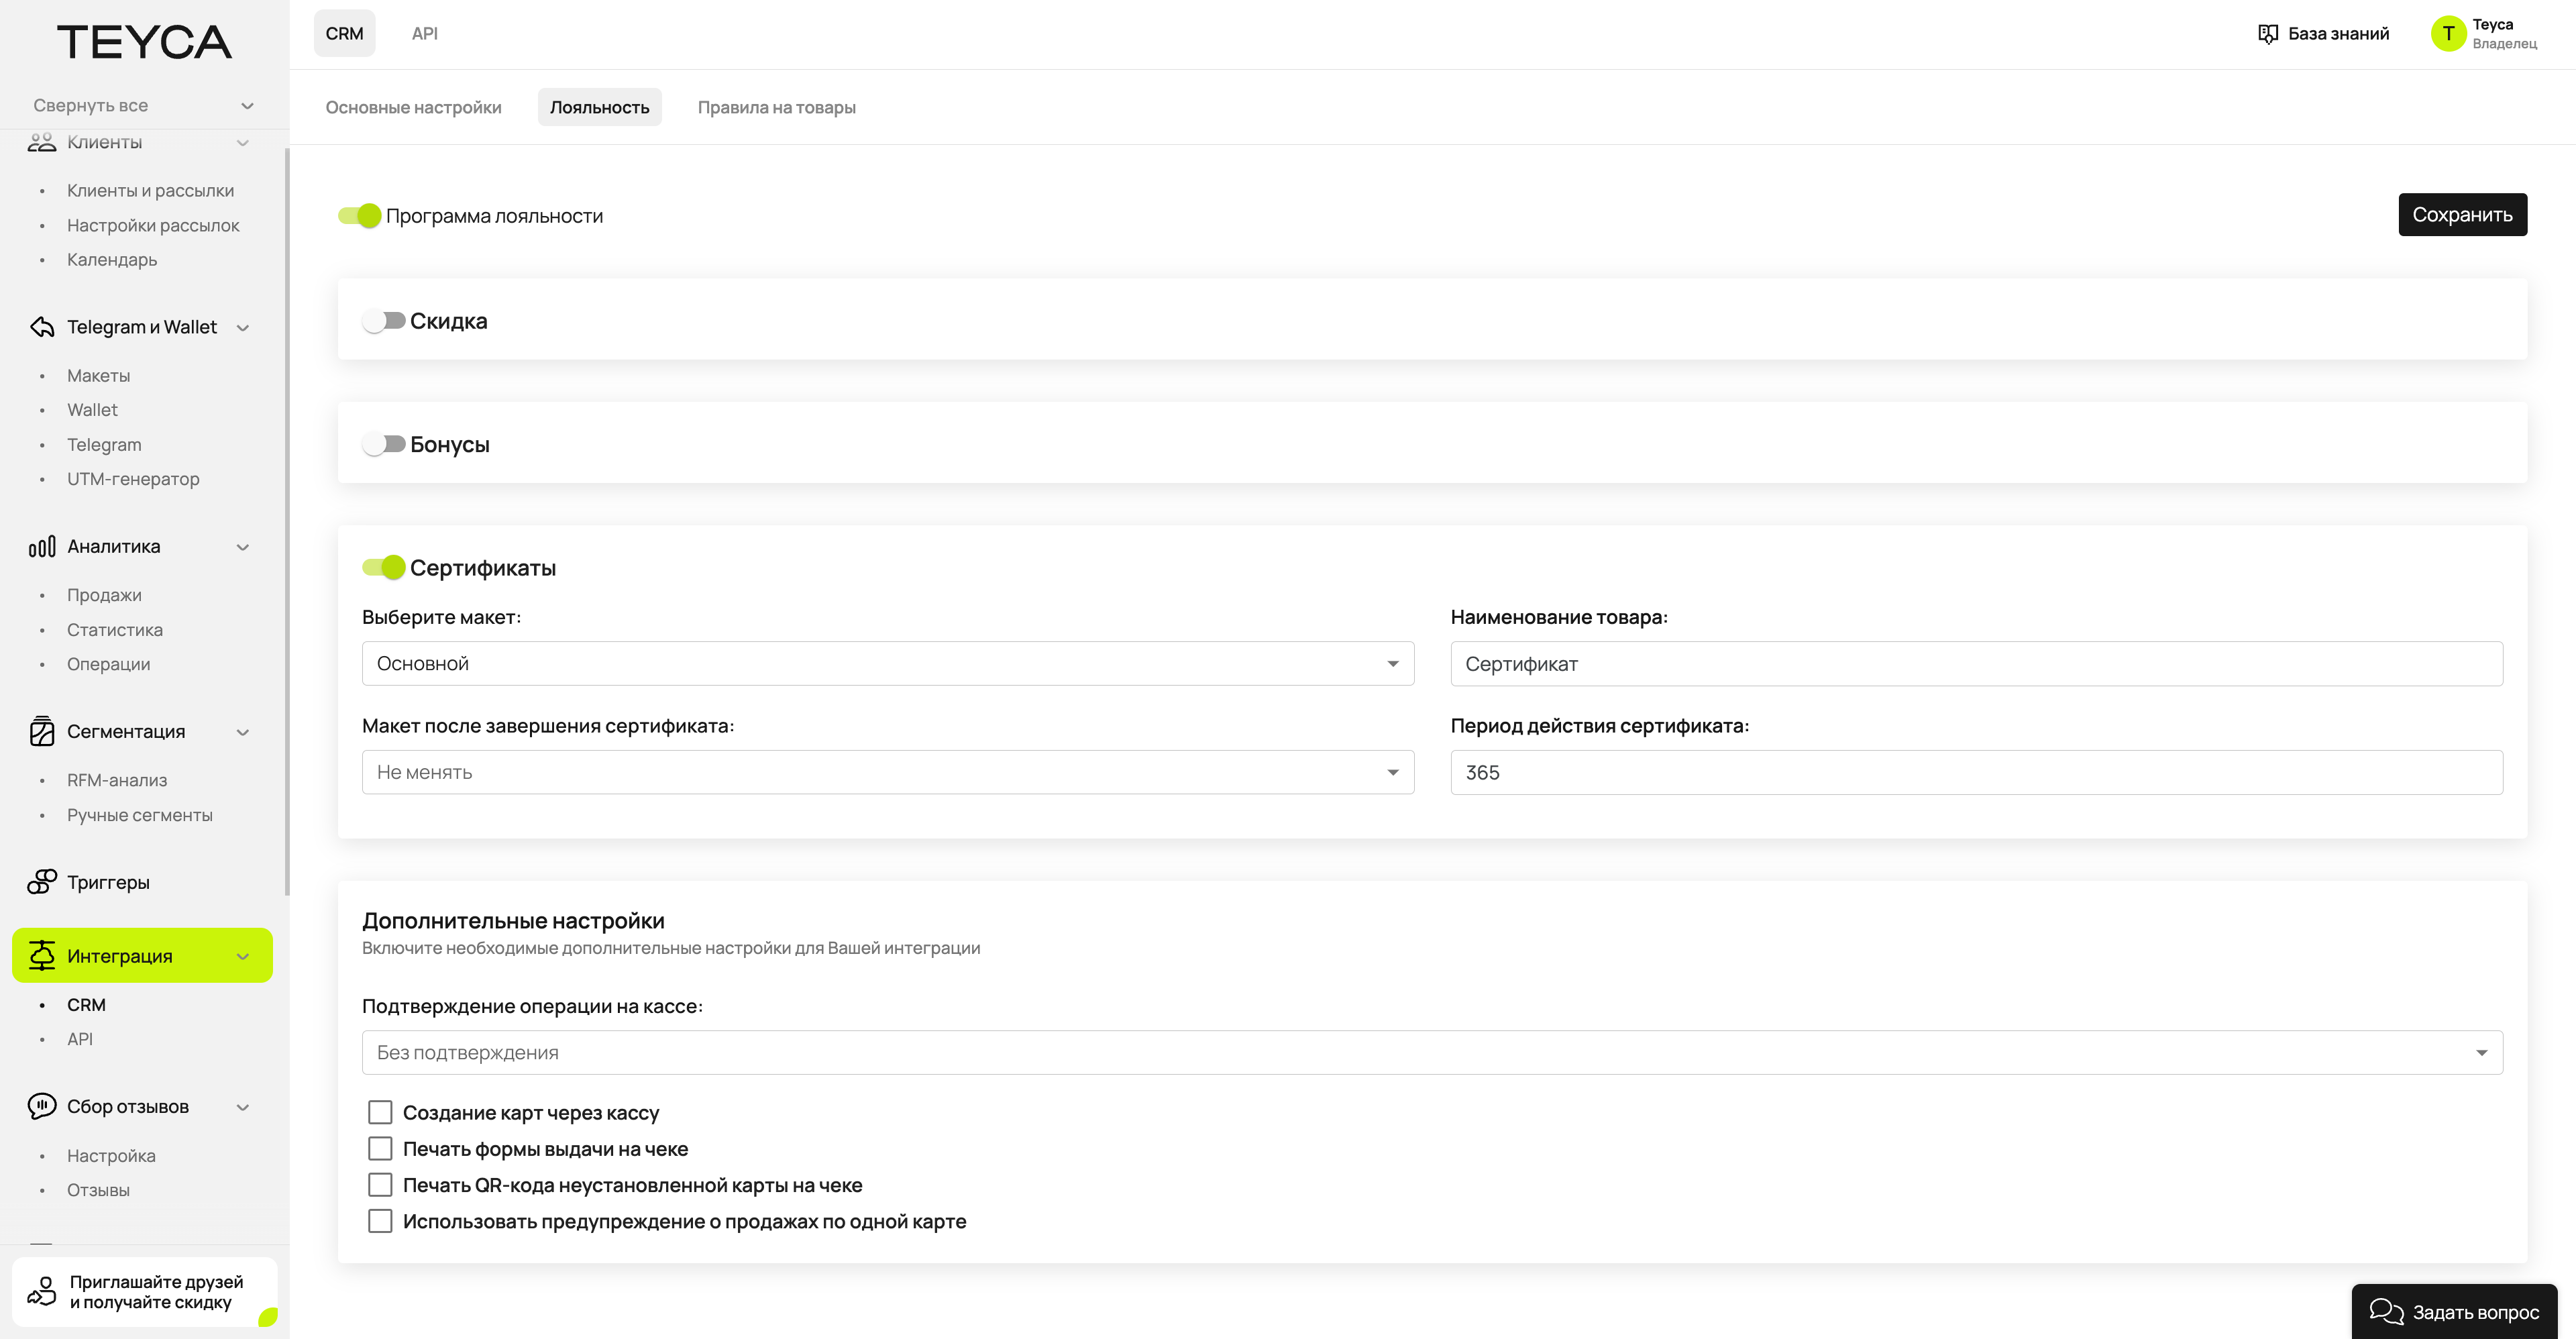Click the Аналитика bar chart icon
Screen dimensions: 2576x1339
click(42, 547)
